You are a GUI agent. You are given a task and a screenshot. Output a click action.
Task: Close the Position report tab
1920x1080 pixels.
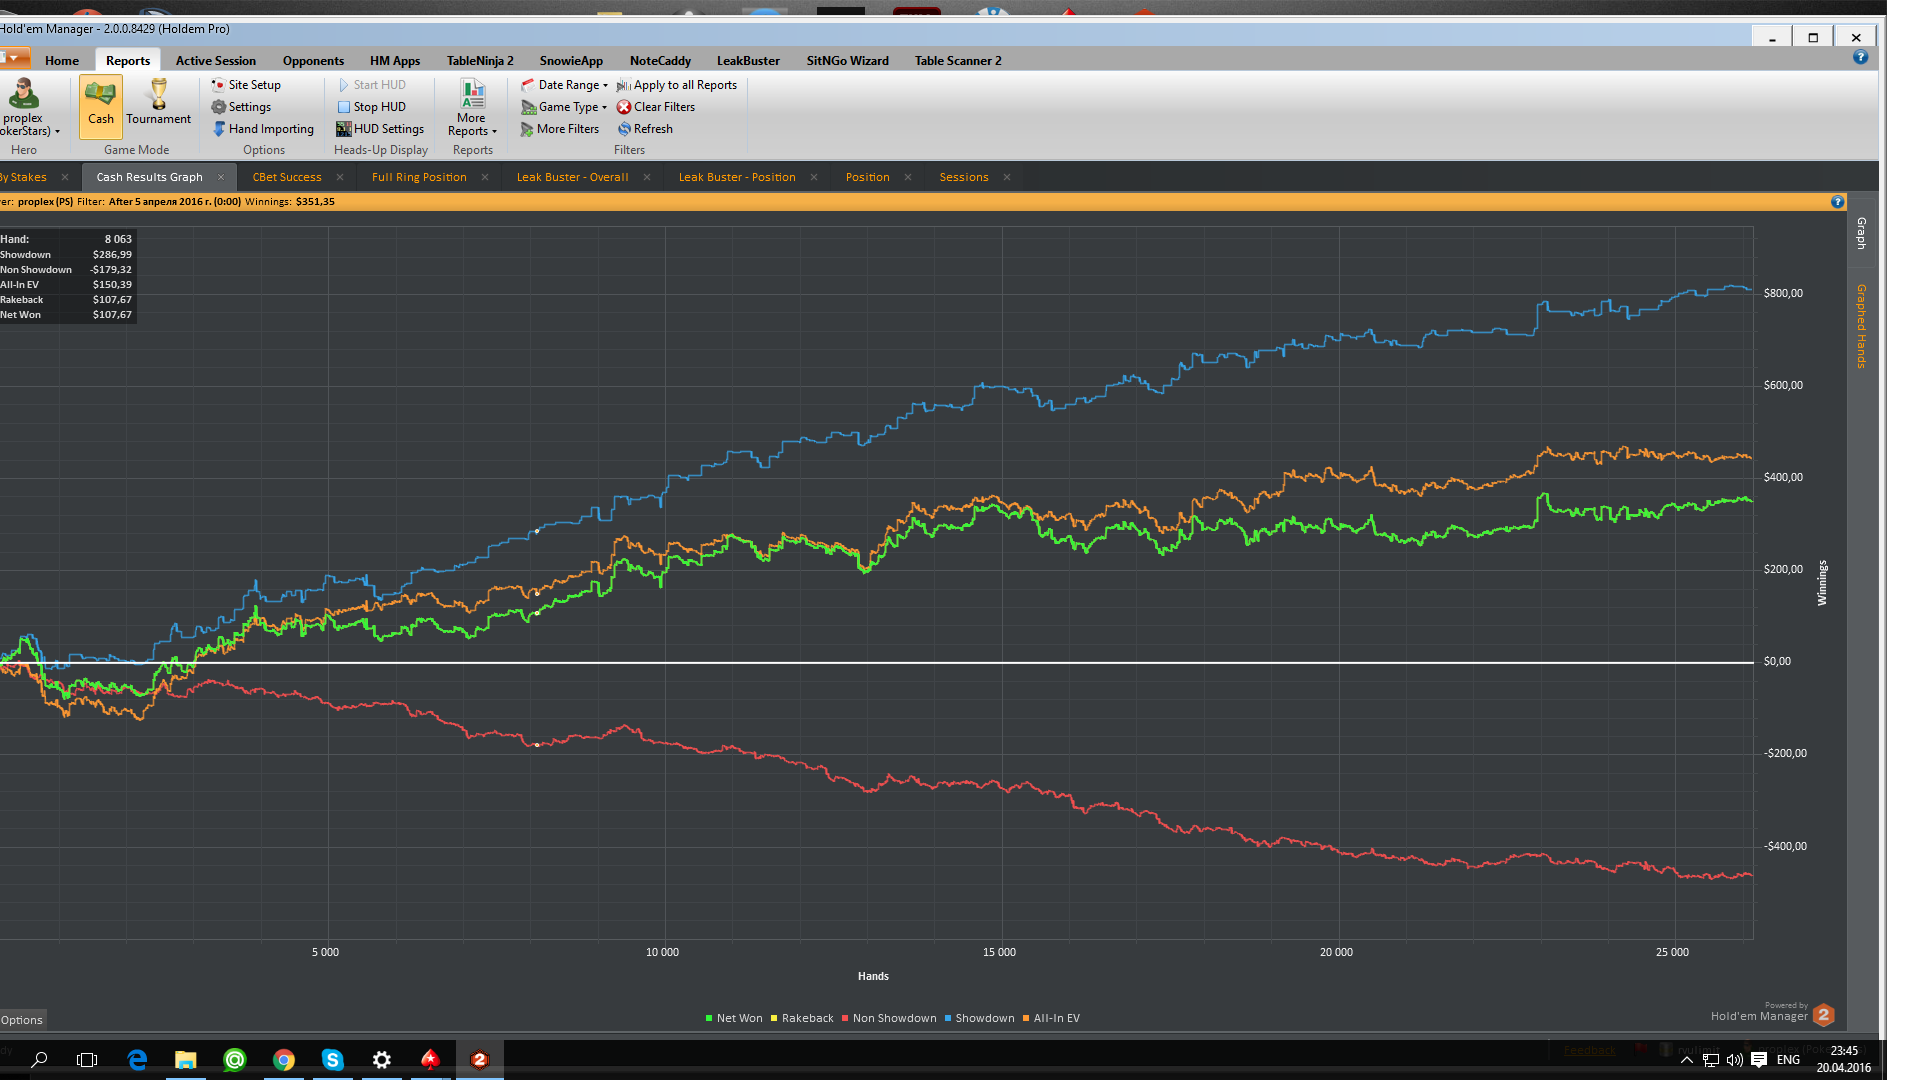[x=908, y=178]
